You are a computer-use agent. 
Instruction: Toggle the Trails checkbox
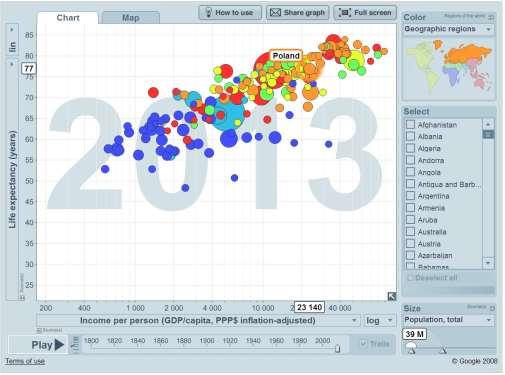point(364,344)
